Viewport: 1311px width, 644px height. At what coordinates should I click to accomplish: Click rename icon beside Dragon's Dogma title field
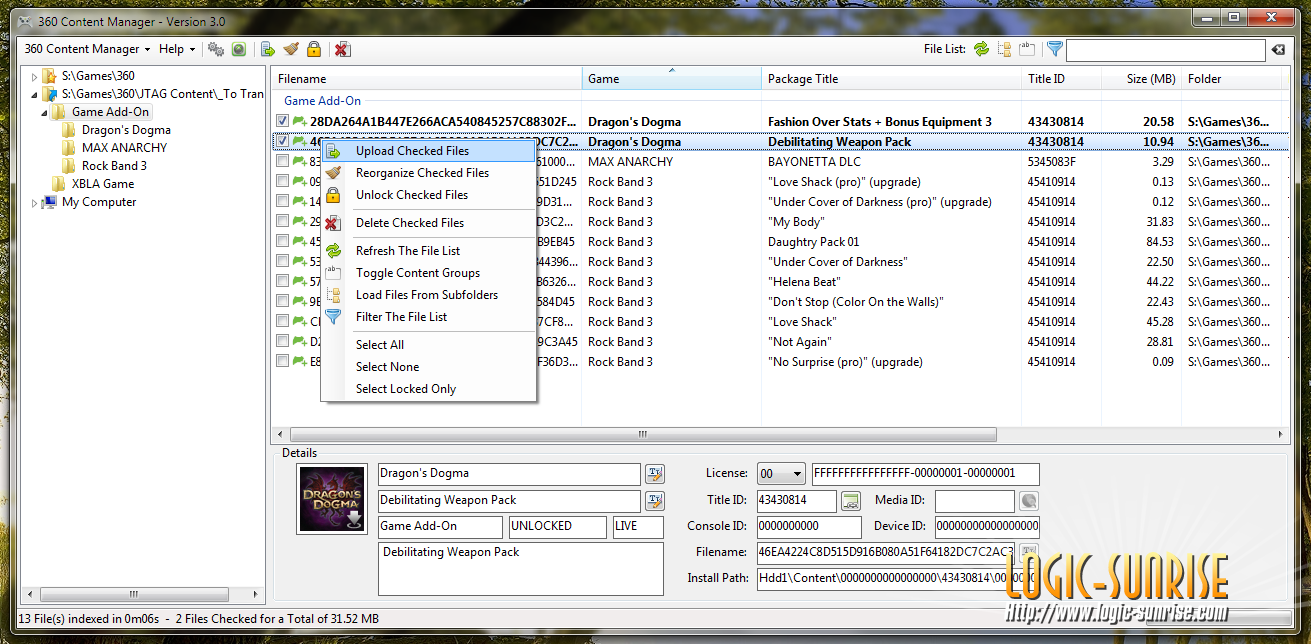pyautogui.click(x=655, y=474)
